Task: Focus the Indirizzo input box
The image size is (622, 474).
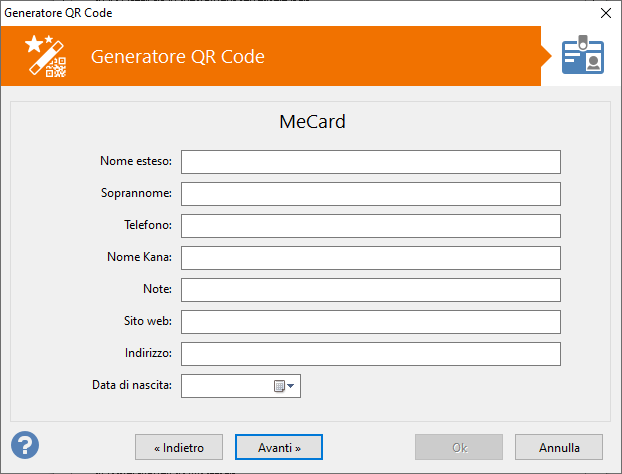Action: coord(370,354)
